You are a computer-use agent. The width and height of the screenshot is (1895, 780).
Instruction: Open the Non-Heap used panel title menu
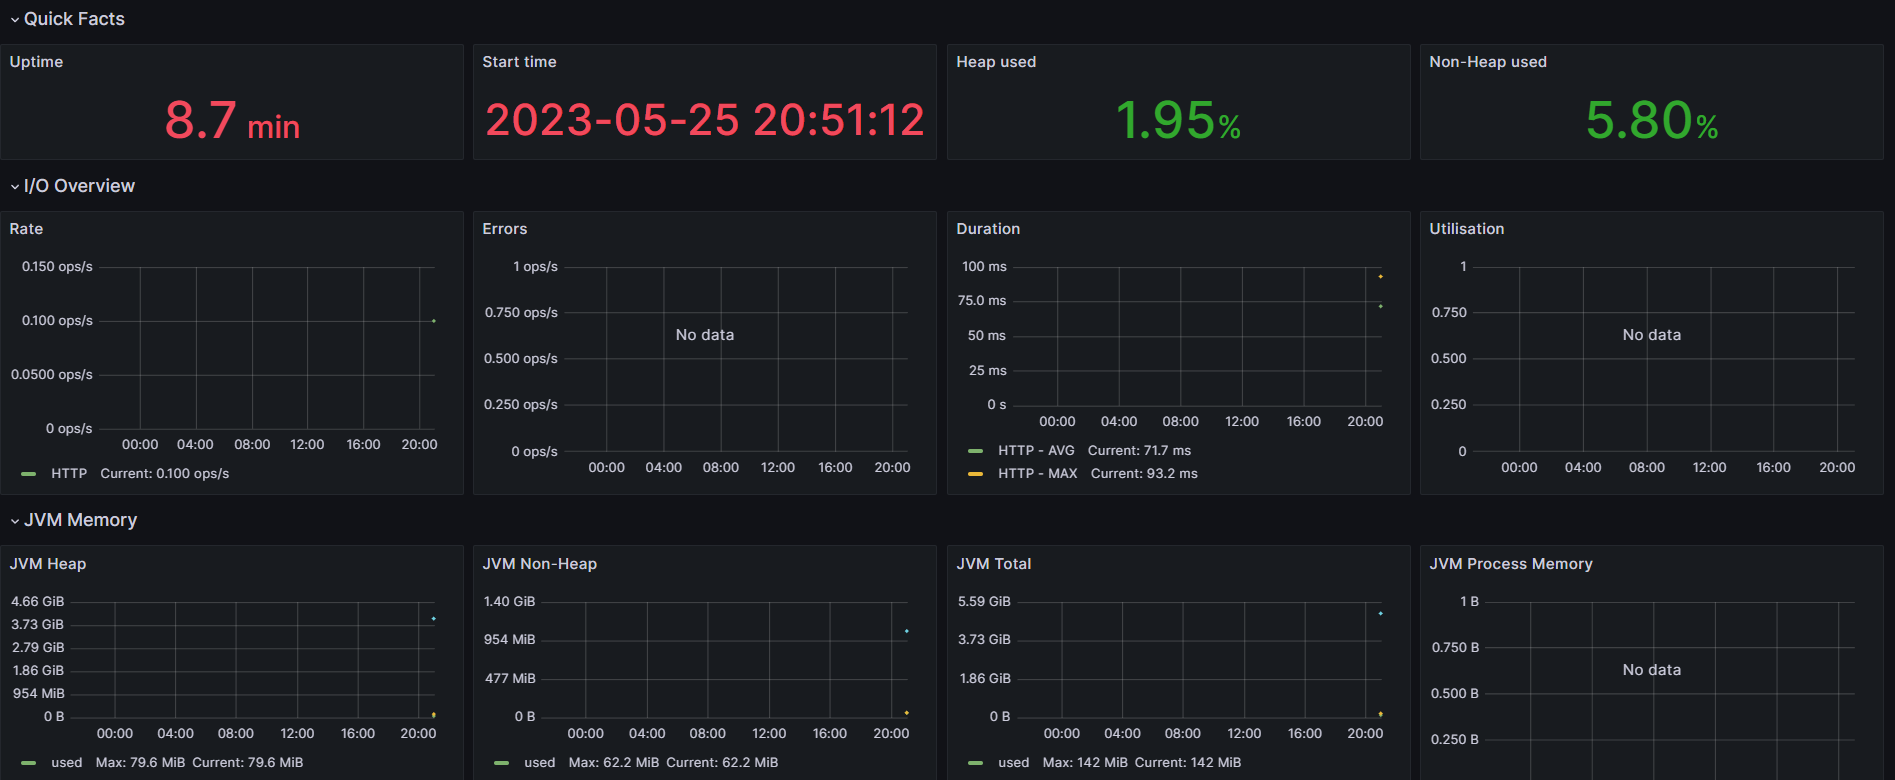coord(1488,62)
